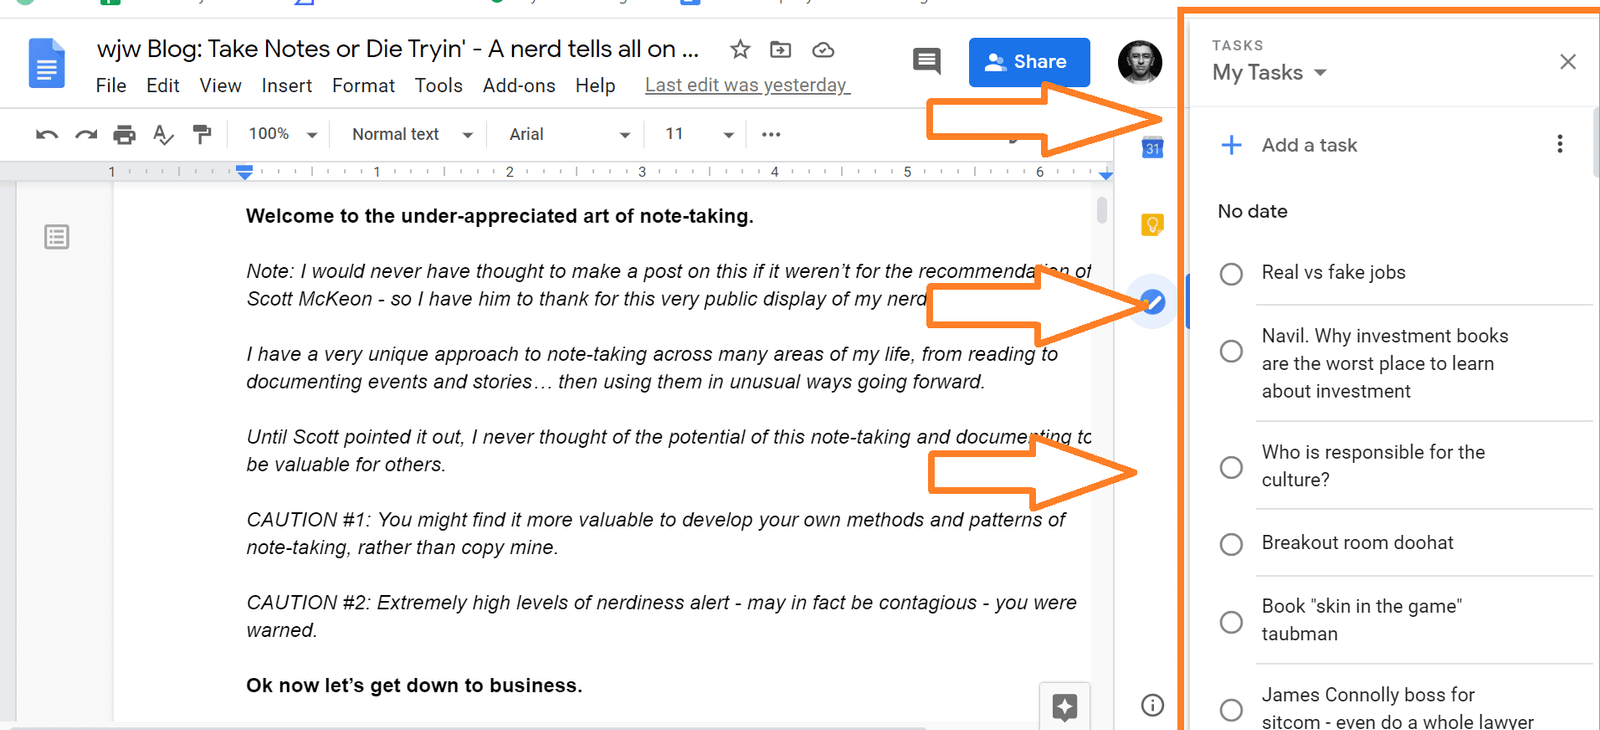Click the Undo arrow icon
1600x730 pixels.
46,135
